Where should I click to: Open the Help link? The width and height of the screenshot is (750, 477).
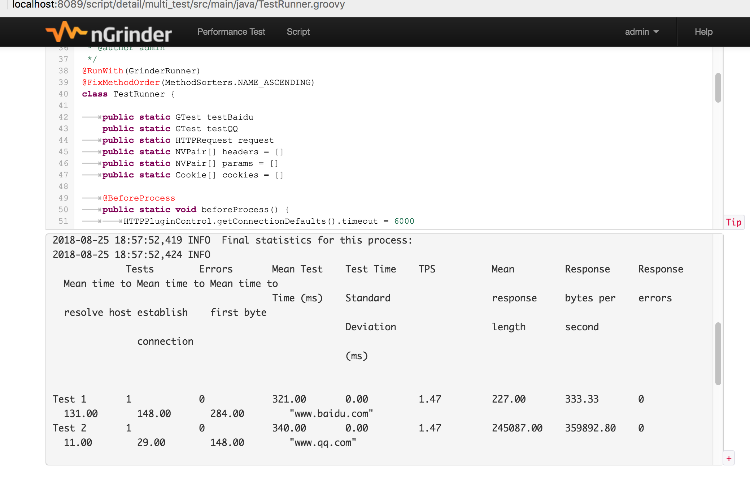coord(703,32)
